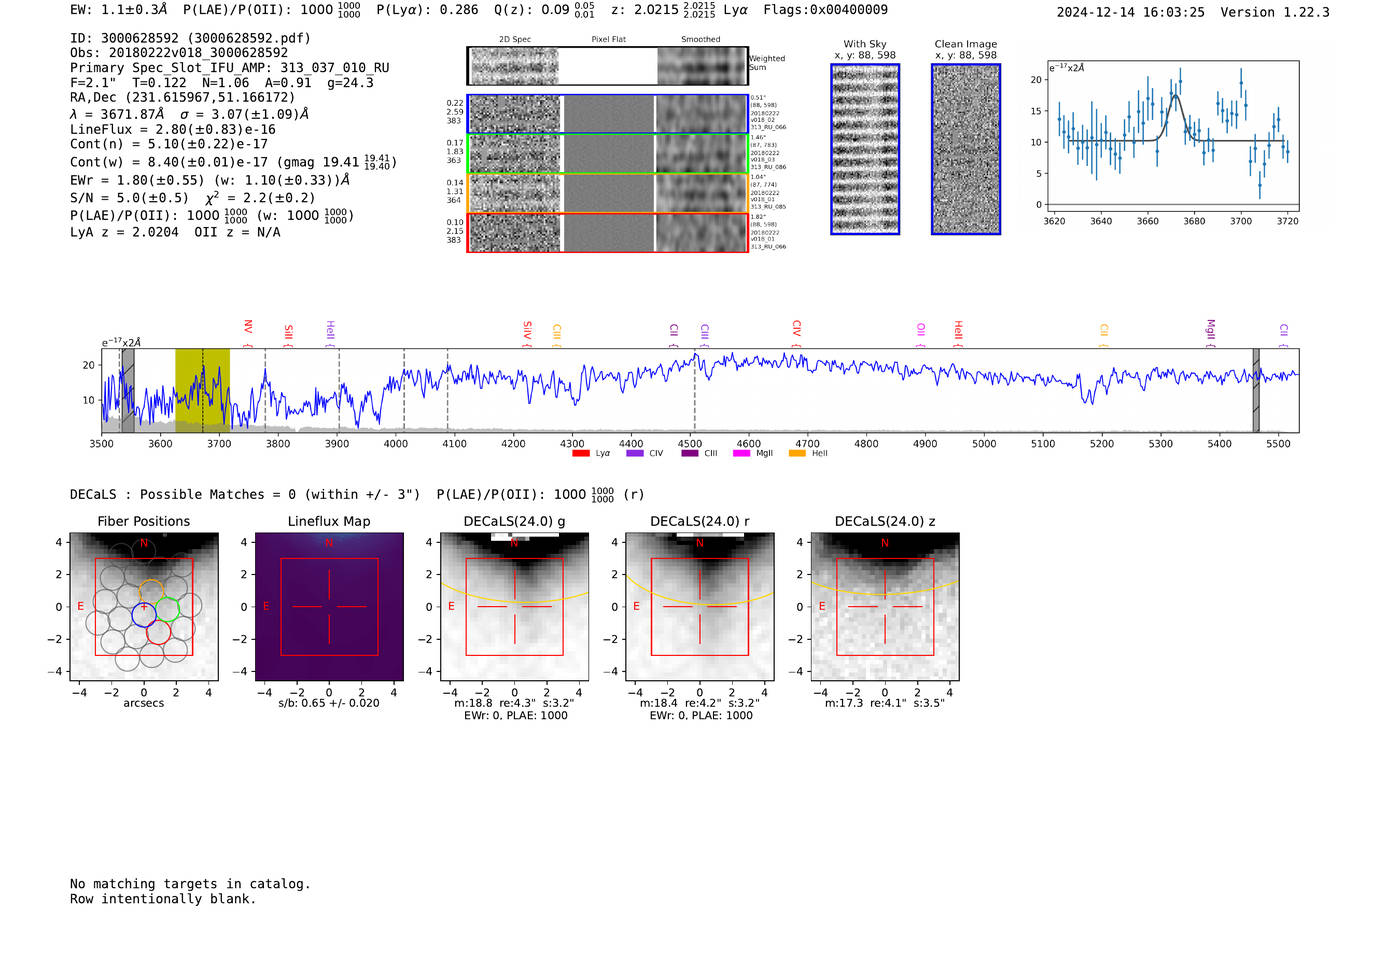Click the s/b: 0.65 +/- 0.020 caption

tap(329, 703)
